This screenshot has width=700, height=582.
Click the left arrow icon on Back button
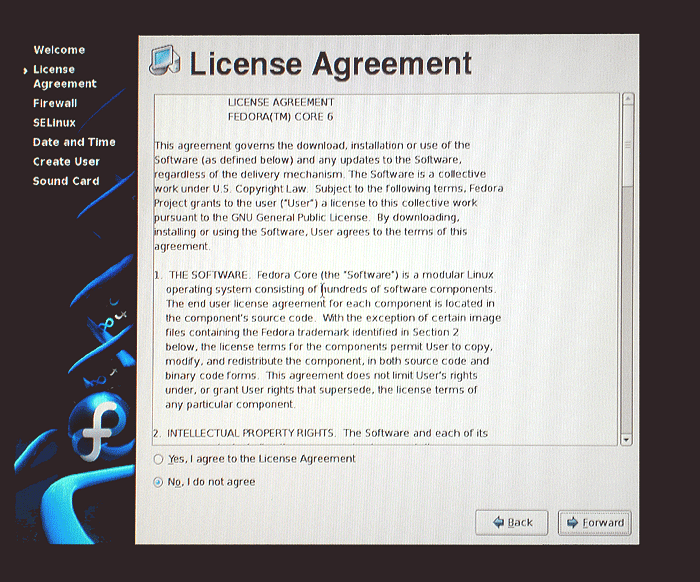click(498, 522)
